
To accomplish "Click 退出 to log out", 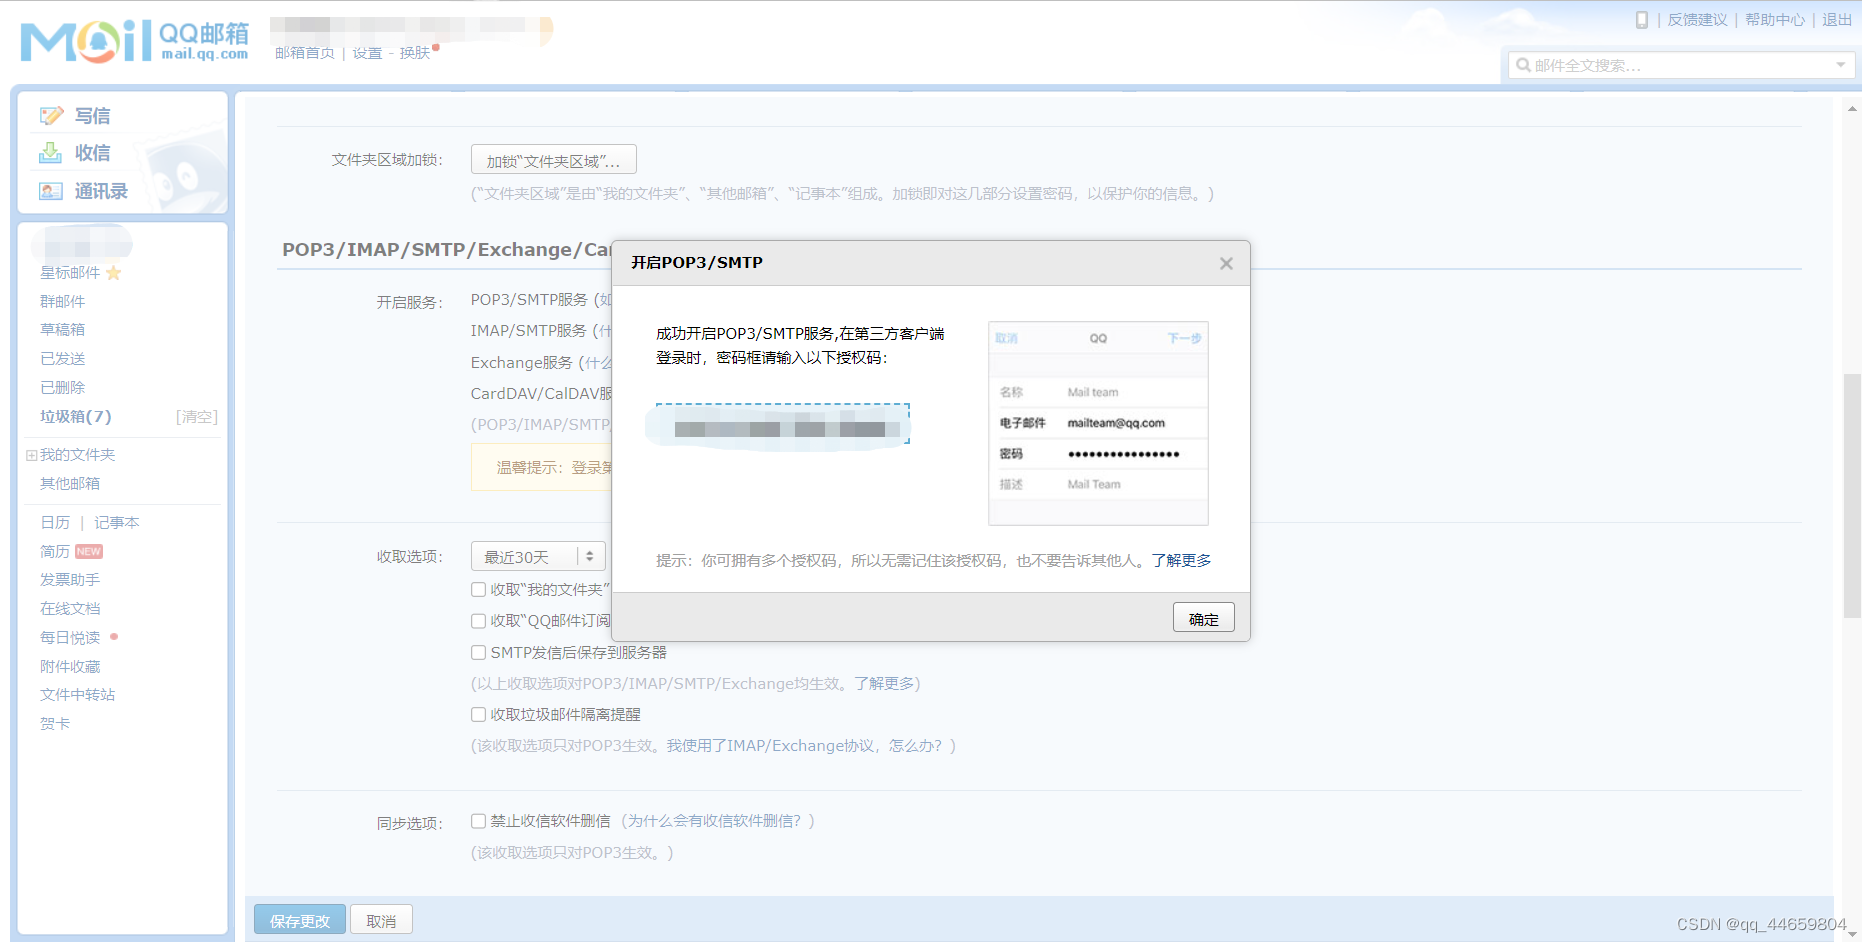I will (1837, 20).
